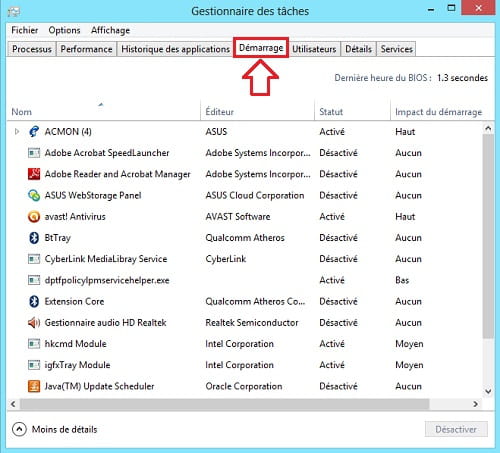Expand the ACMON (4) group
Image resolution: width=500 pixels, height=453 pixels.
[x=17, y=132]
